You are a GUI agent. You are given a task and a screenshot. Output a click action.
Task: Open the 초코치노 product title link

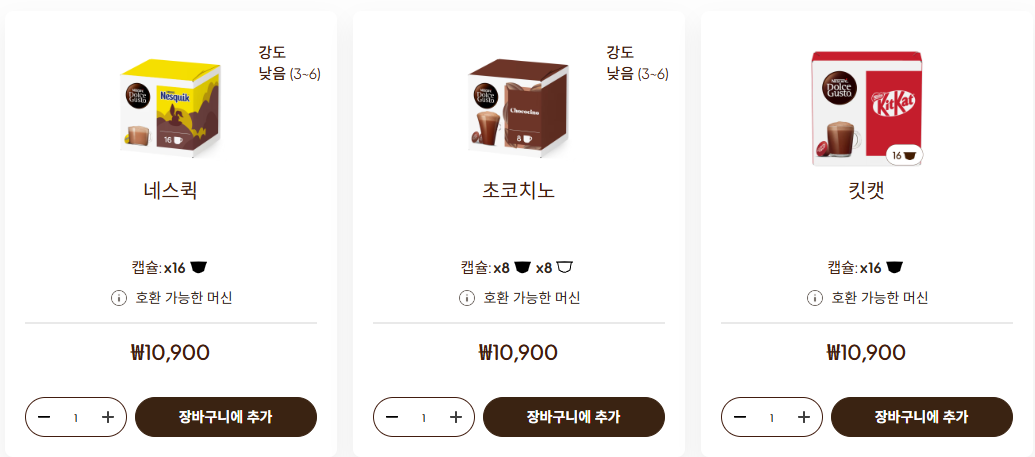click(x=518, y=190)
